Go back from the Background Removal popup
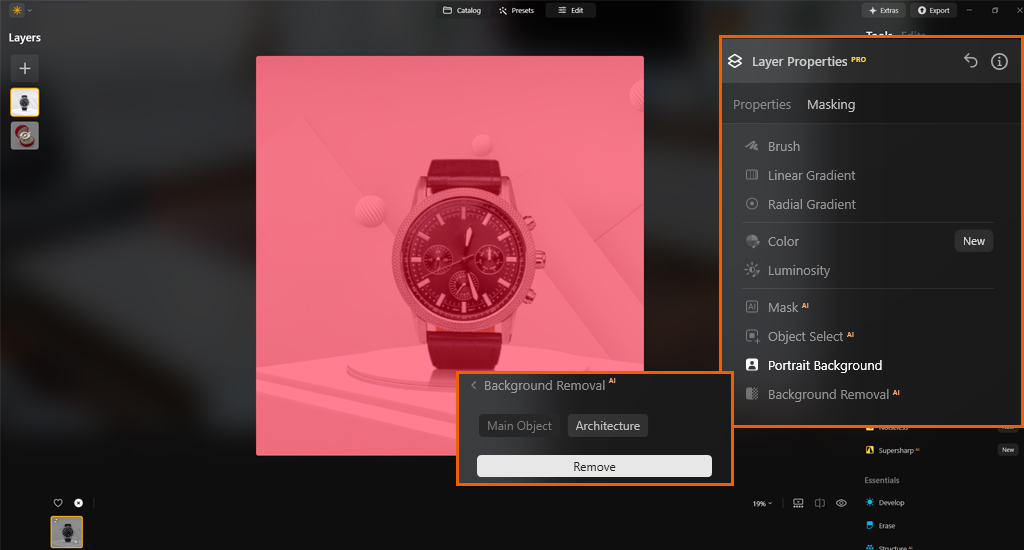1024x550 pixels. 473,385
